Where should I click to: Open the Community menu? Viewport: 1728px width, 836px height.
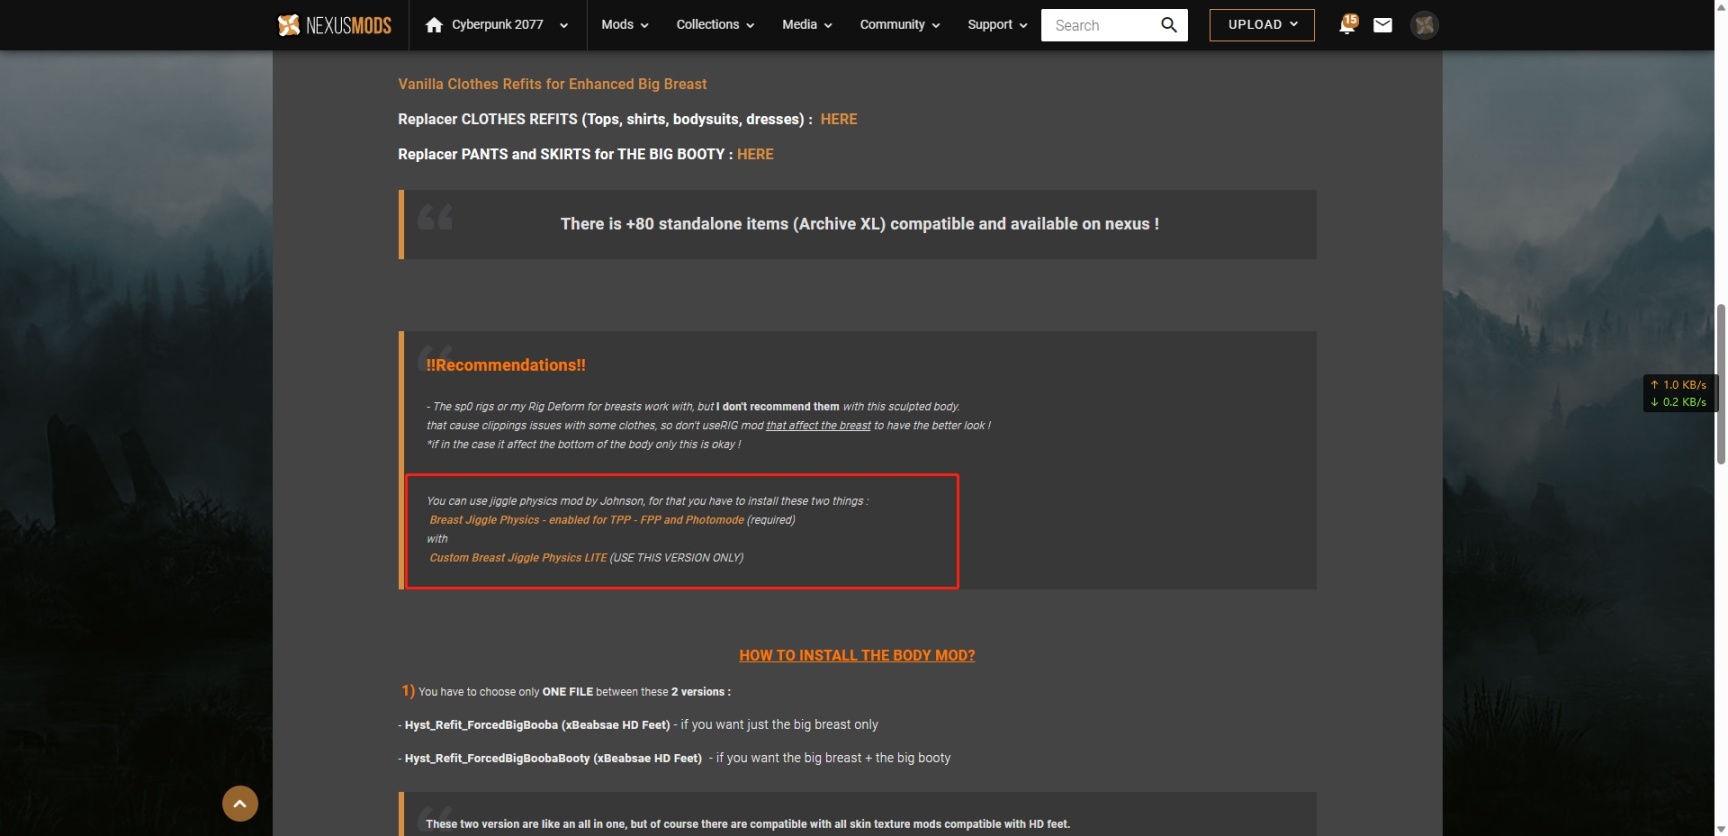tap(900, 25)
